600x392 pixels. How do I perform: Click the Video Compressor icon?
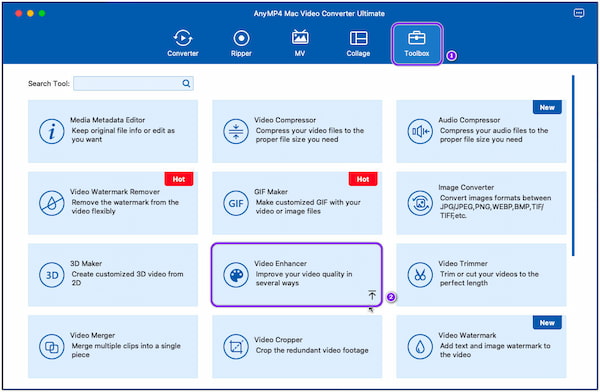coord(236,131)
